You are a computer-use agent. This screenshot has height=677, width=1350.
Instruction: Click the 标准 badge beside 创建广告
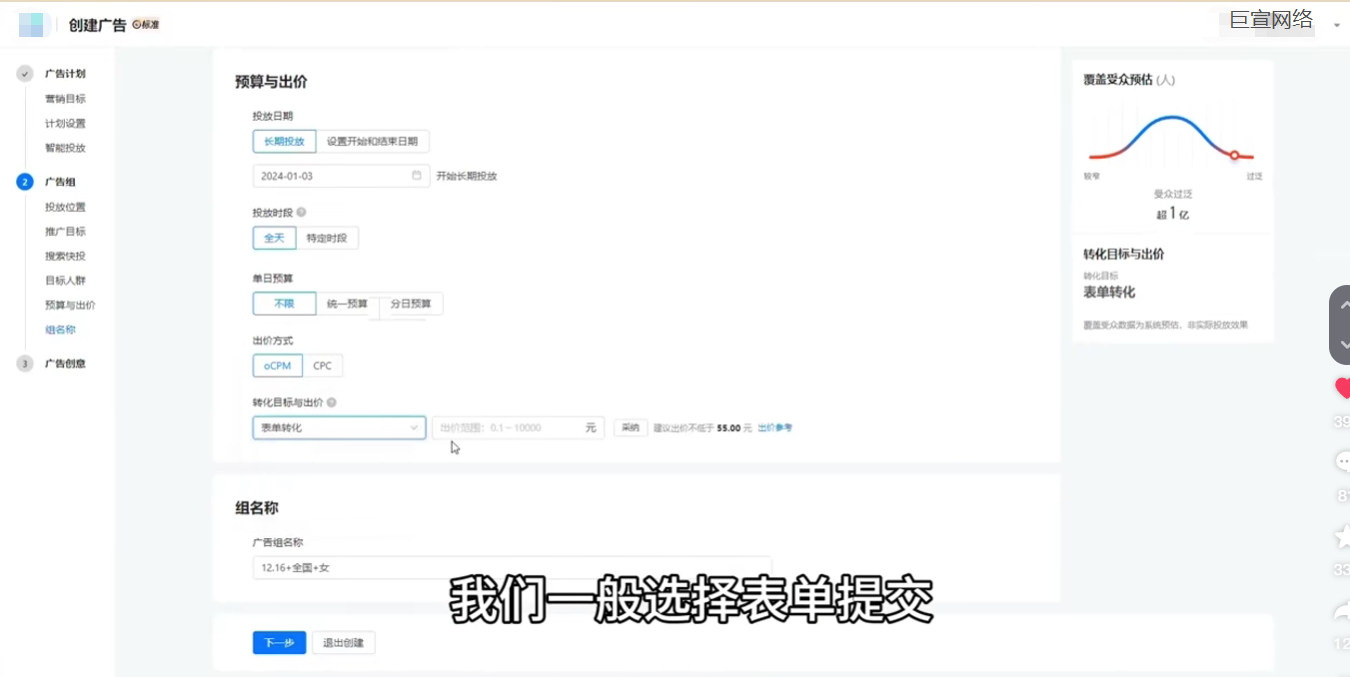146,25
